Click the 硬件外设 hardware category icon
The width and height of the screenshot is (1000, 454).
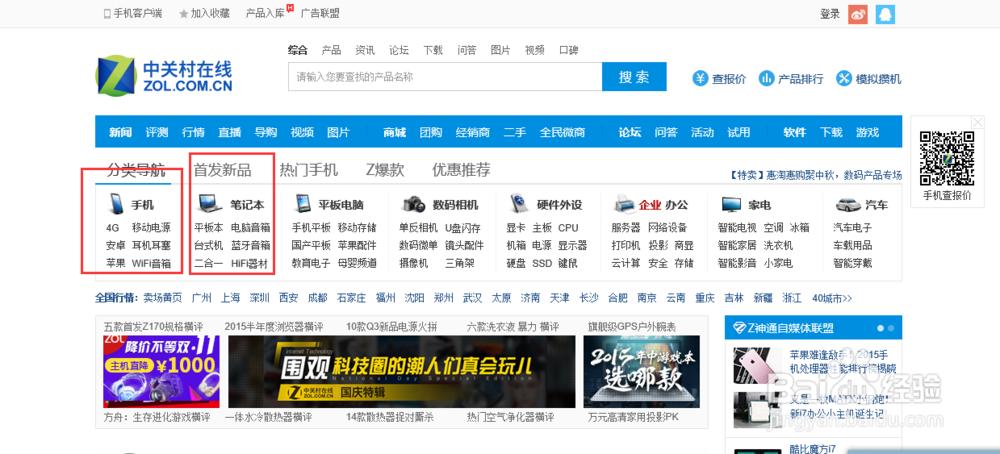518,203
